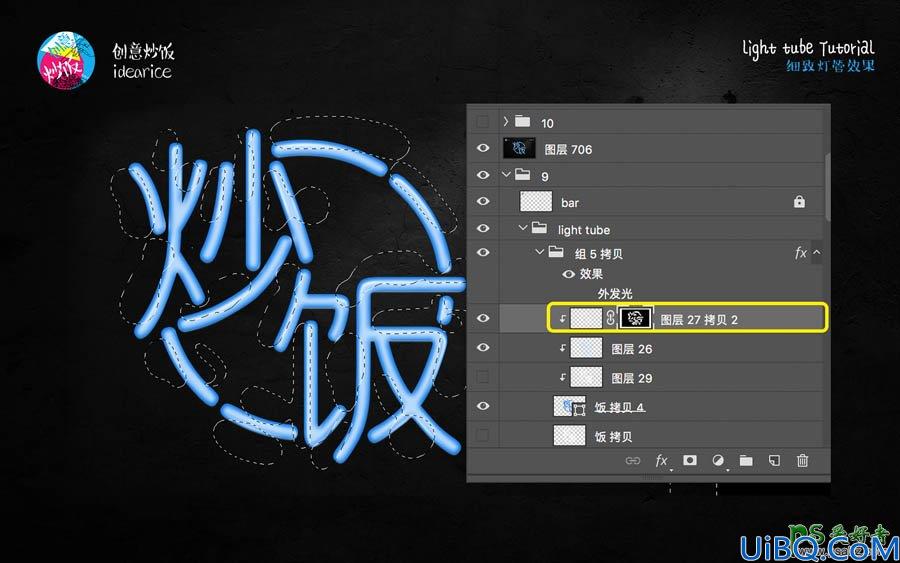Screen dimensions: 900x563
Task: Click the clipping arrow on 图层 26
Action: coord(562,348)
